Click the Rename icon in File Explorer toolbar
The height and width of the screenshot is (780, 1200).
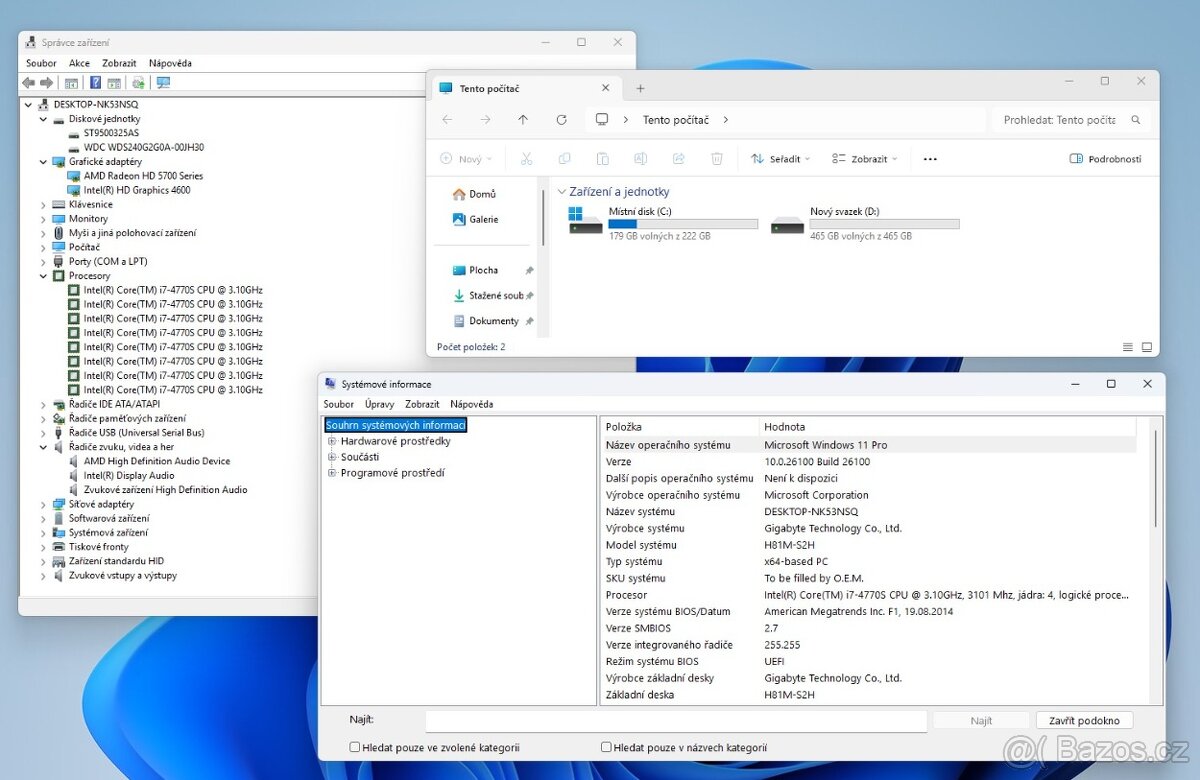[x=641, y=158]
